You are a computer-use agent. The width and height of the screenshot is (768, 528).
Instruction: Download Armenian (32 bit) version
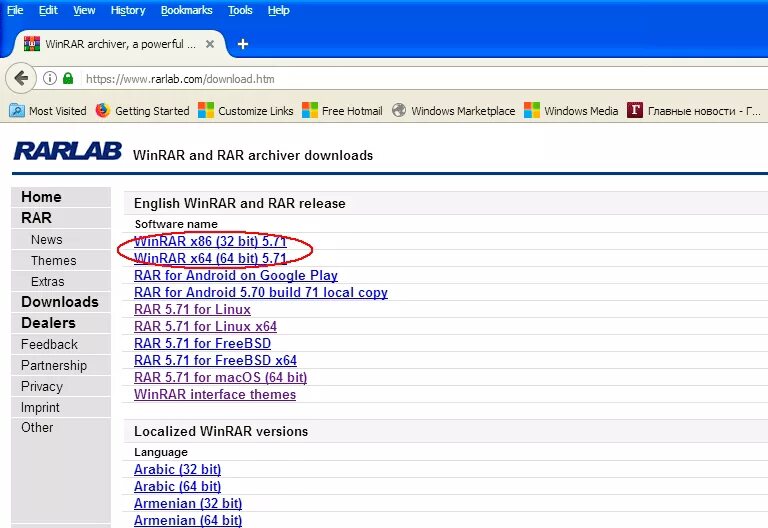coord(188,504)
